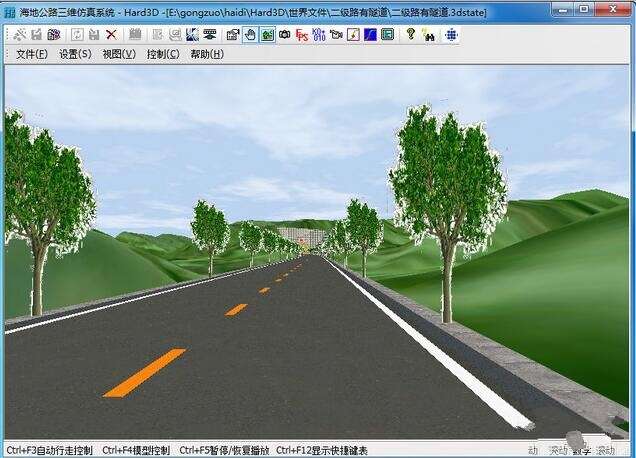This screenshot has height=458, width=636.
Task: Click the camera snapshot icon
Action: click(285, 35)
